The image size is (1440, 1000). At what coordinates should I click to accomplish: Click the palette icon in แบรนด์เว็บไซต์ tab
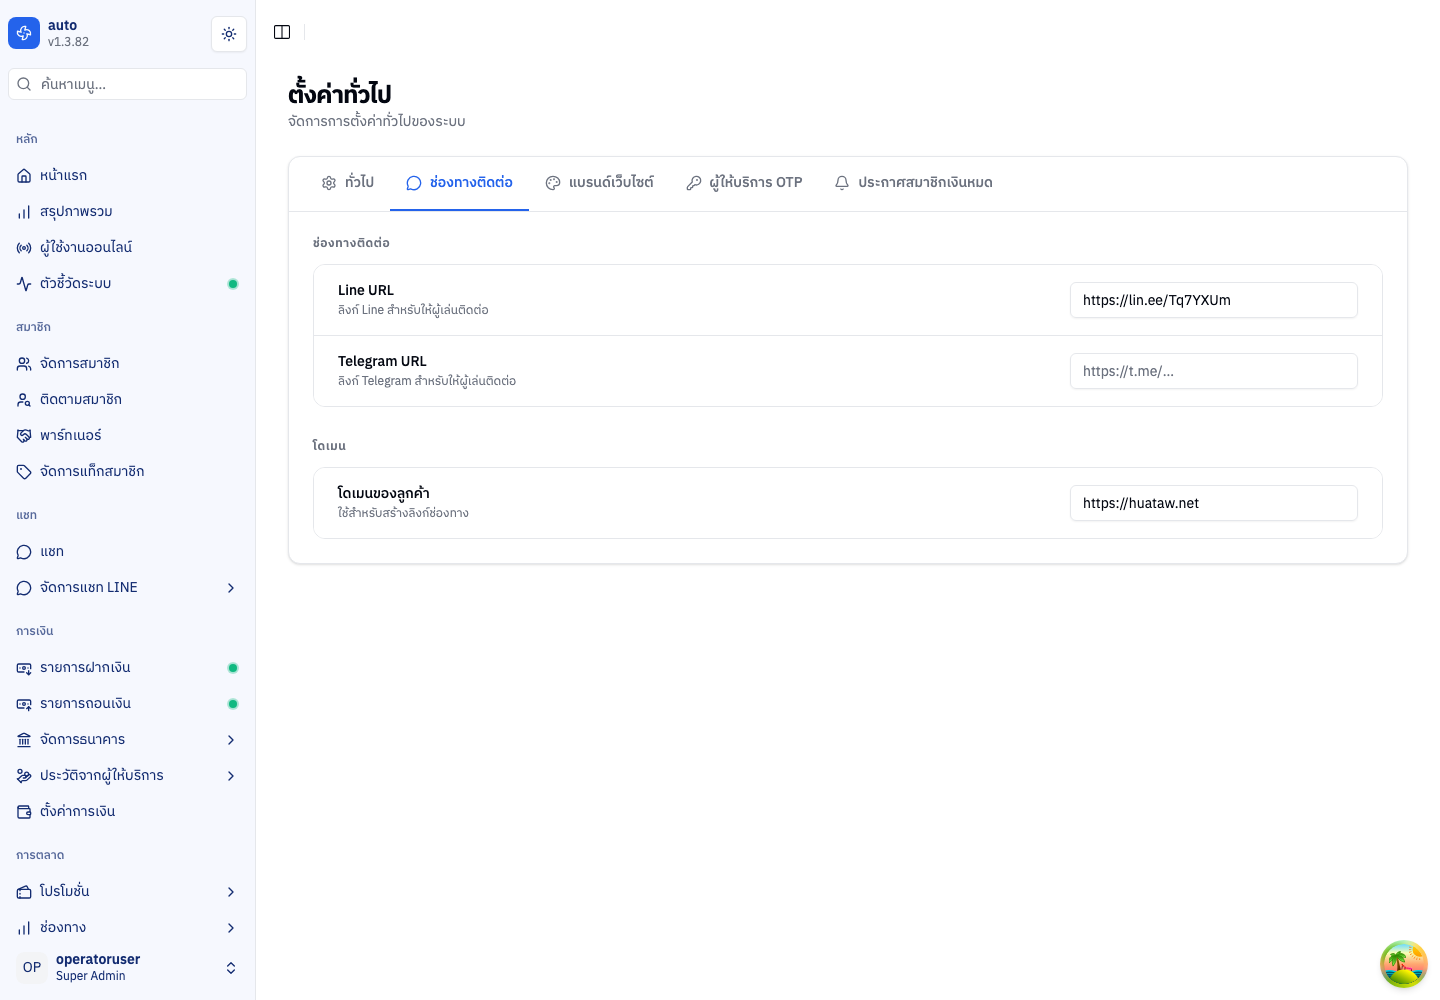point(553,183)
